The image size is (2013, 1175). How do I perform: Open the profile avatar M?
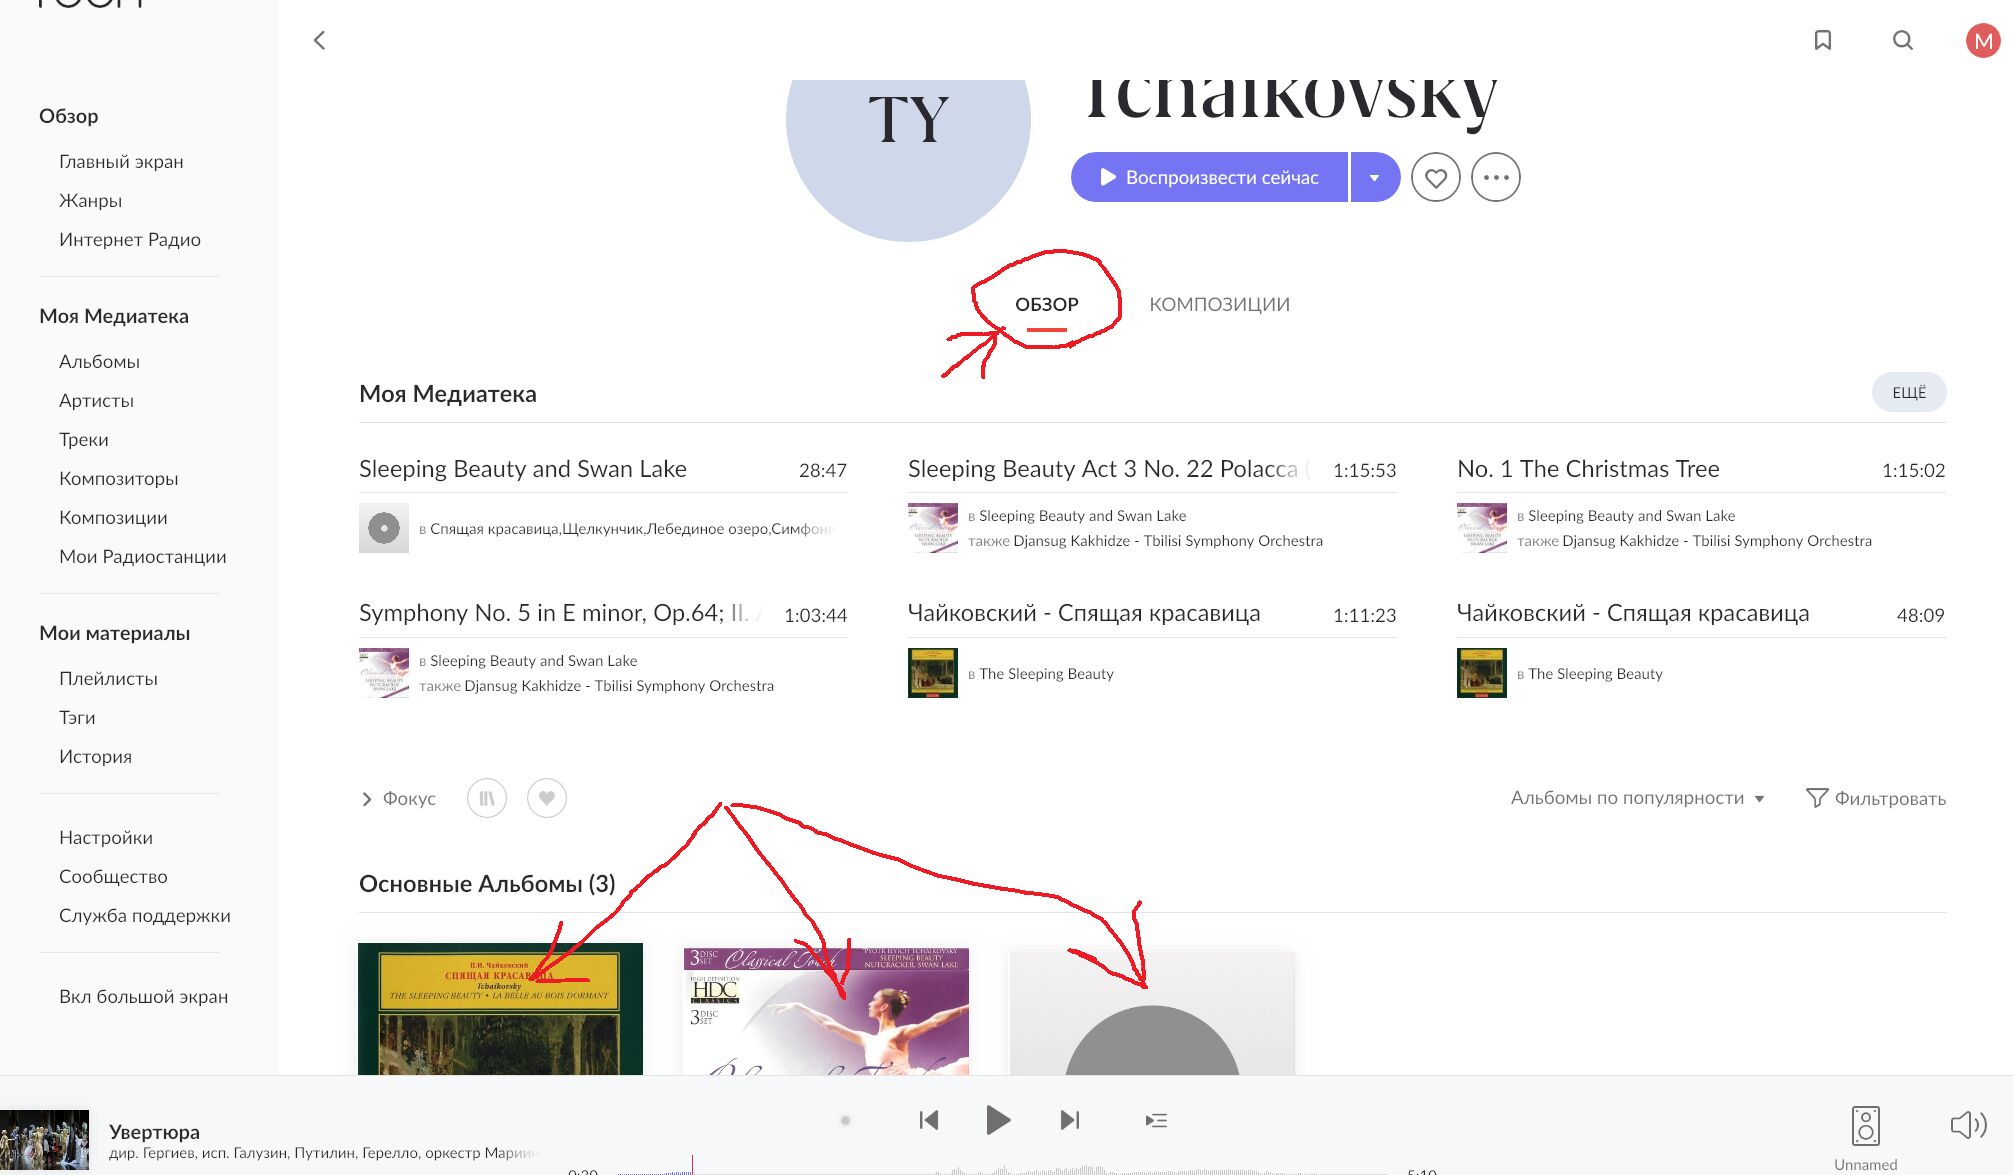pyautogui.click(x=1982, y=40)
